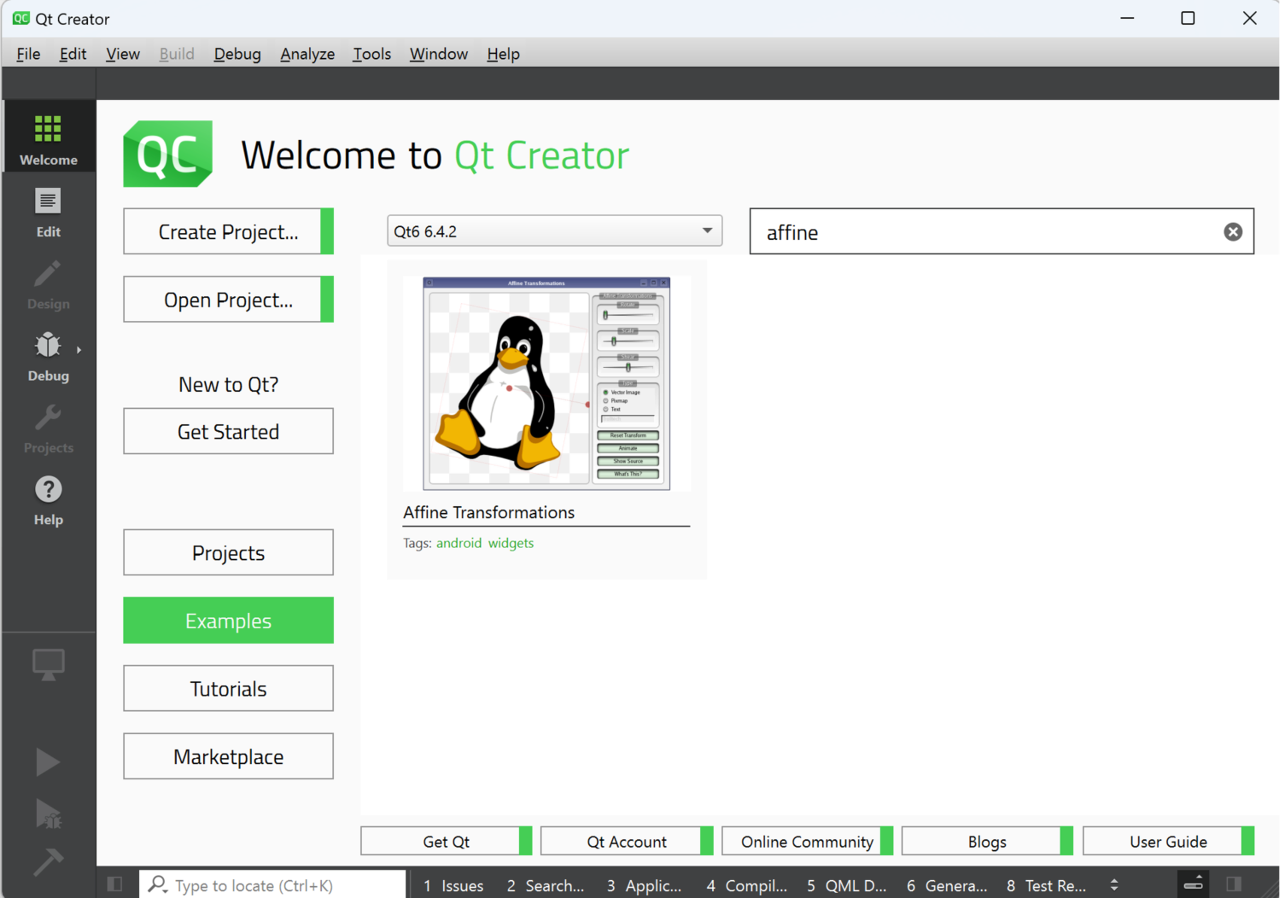
Task: Open the kit selector monitor icon
Action: pos(48,664)
